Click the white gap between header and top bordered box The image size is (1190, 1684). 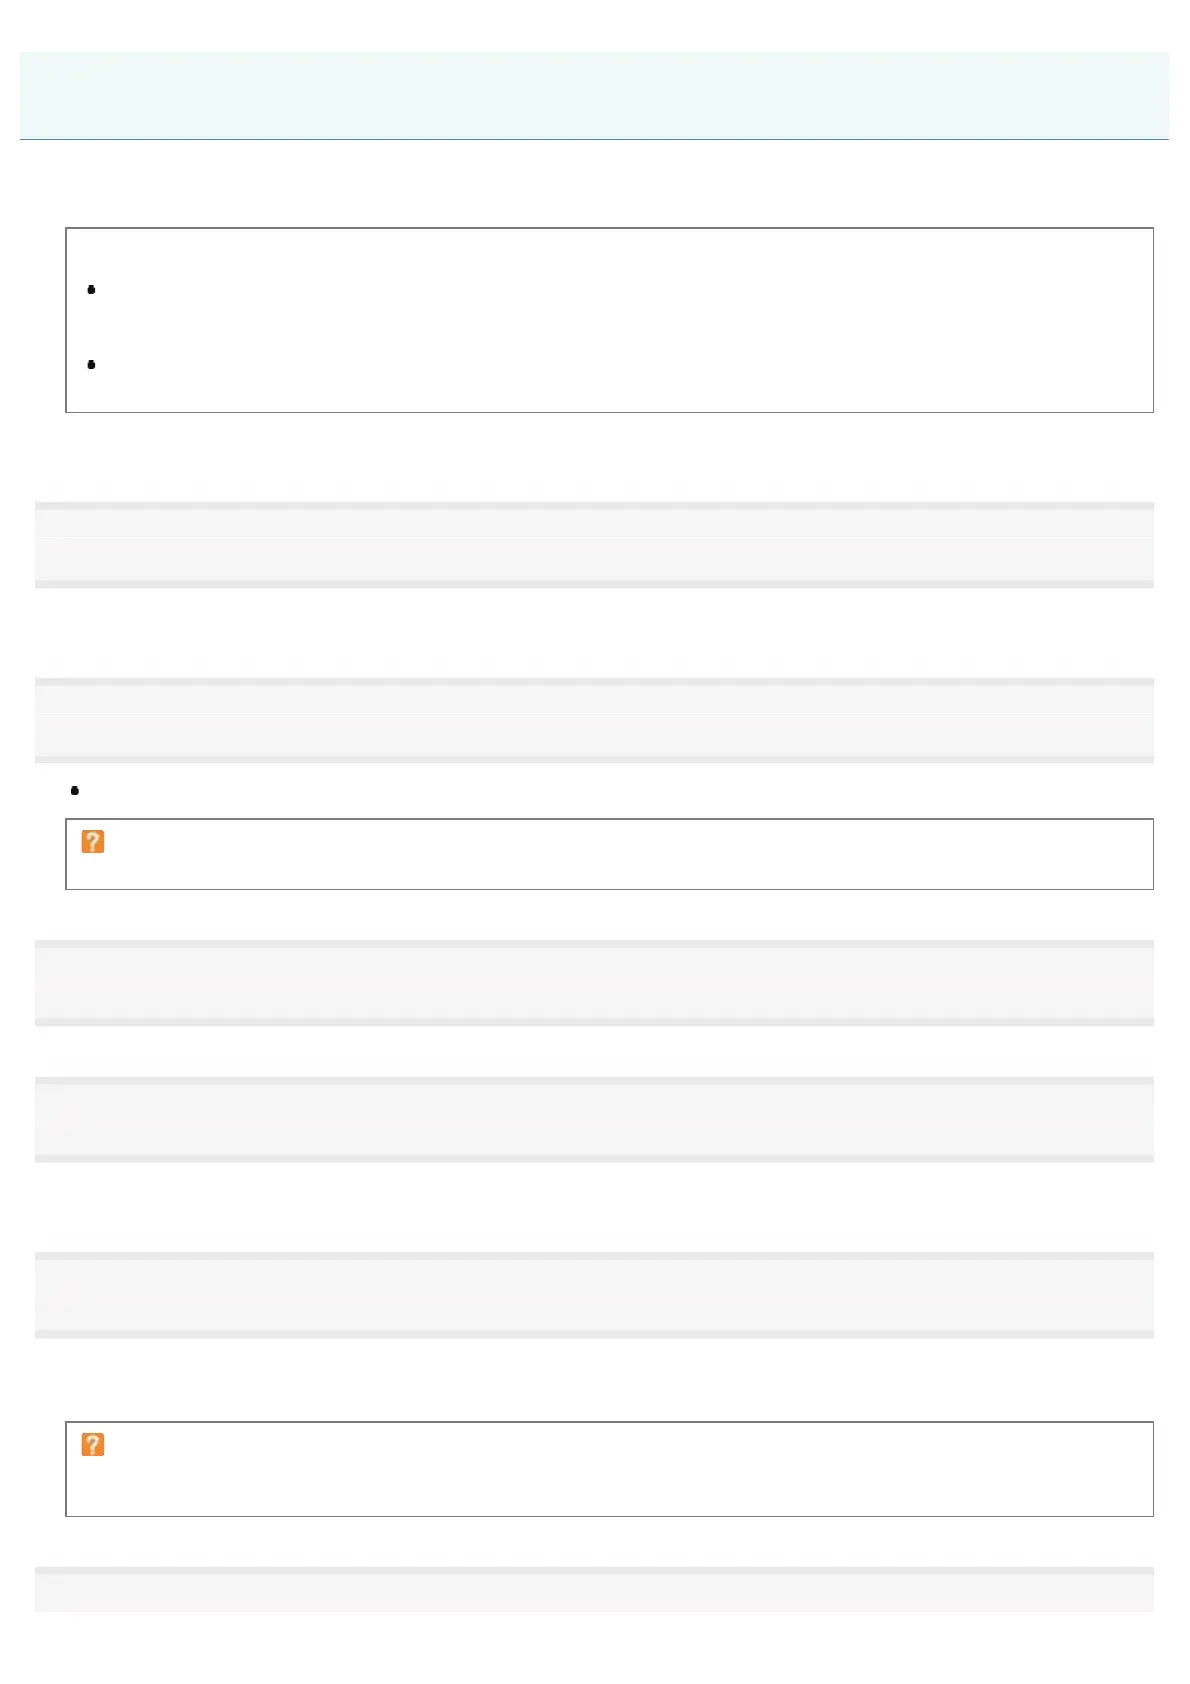pos(594,183)
